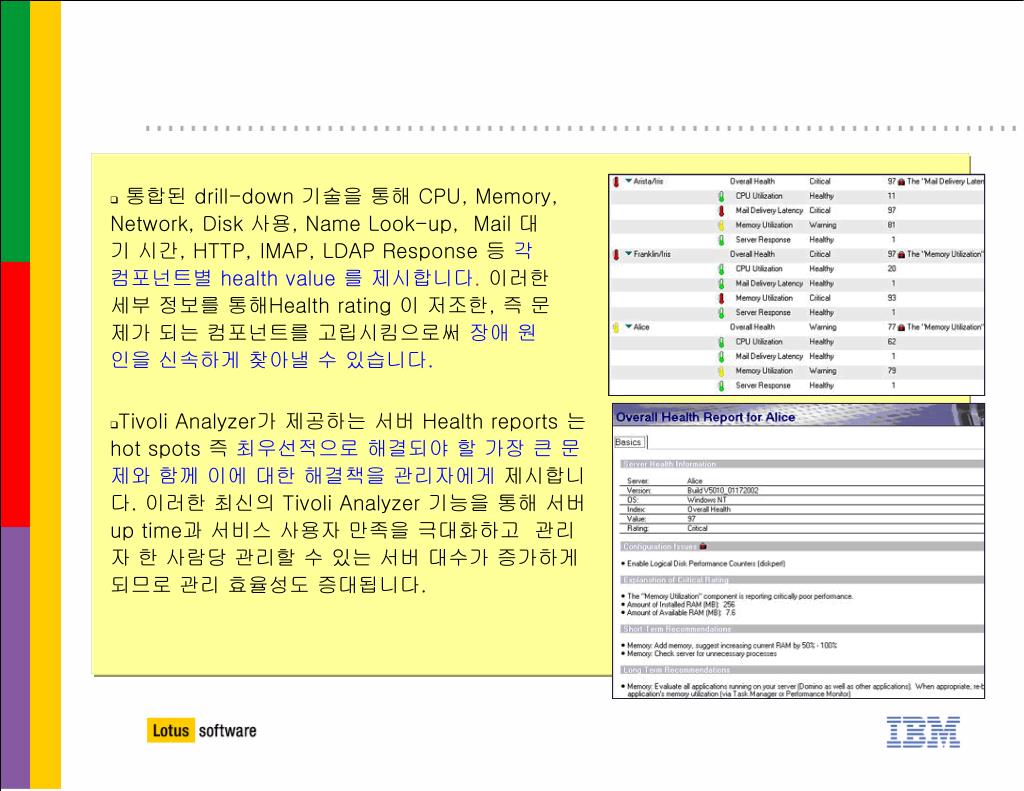Click red thermometer on Mail Delivery Latency row valued 97
This screenshot has width=1024, height=791.
(722, 211)
